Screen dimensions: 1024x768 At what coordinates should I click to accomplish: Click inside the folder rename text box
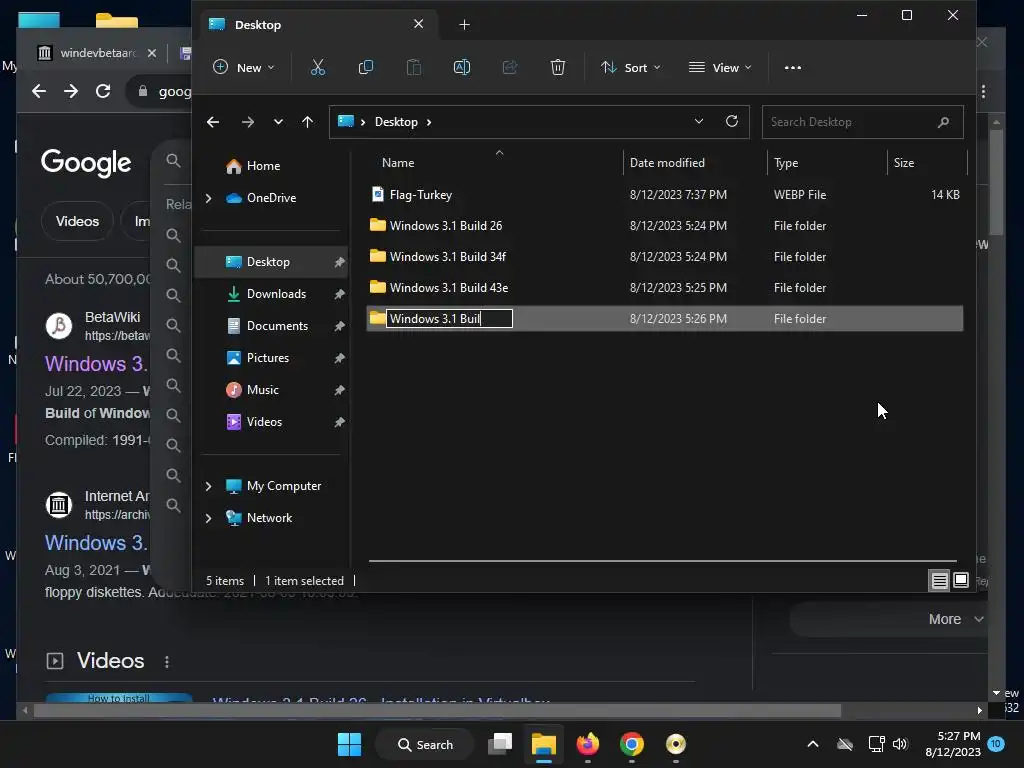click(449, 319)
